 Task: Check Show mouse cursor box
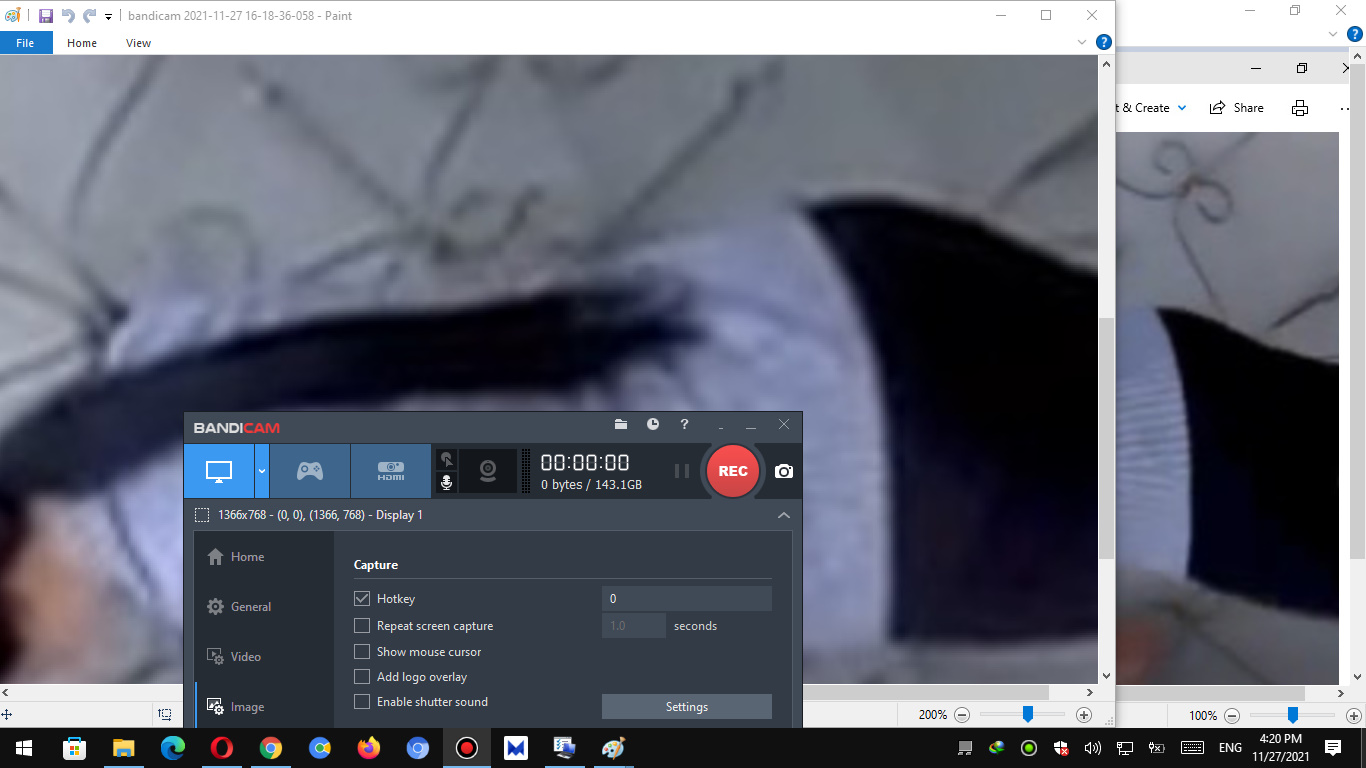click(362, 652)
